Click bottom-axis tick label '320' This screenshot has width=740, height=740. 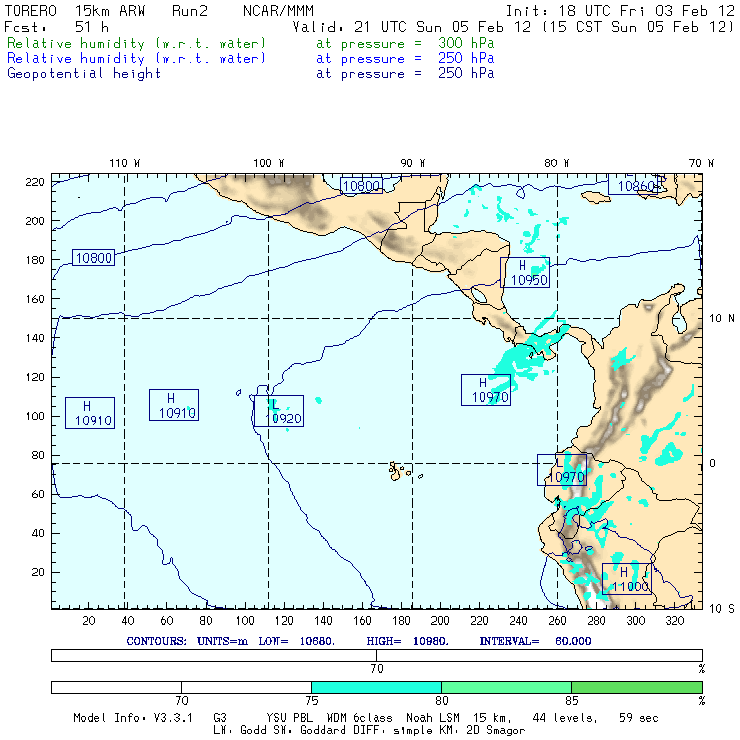(x=674, y=621)
